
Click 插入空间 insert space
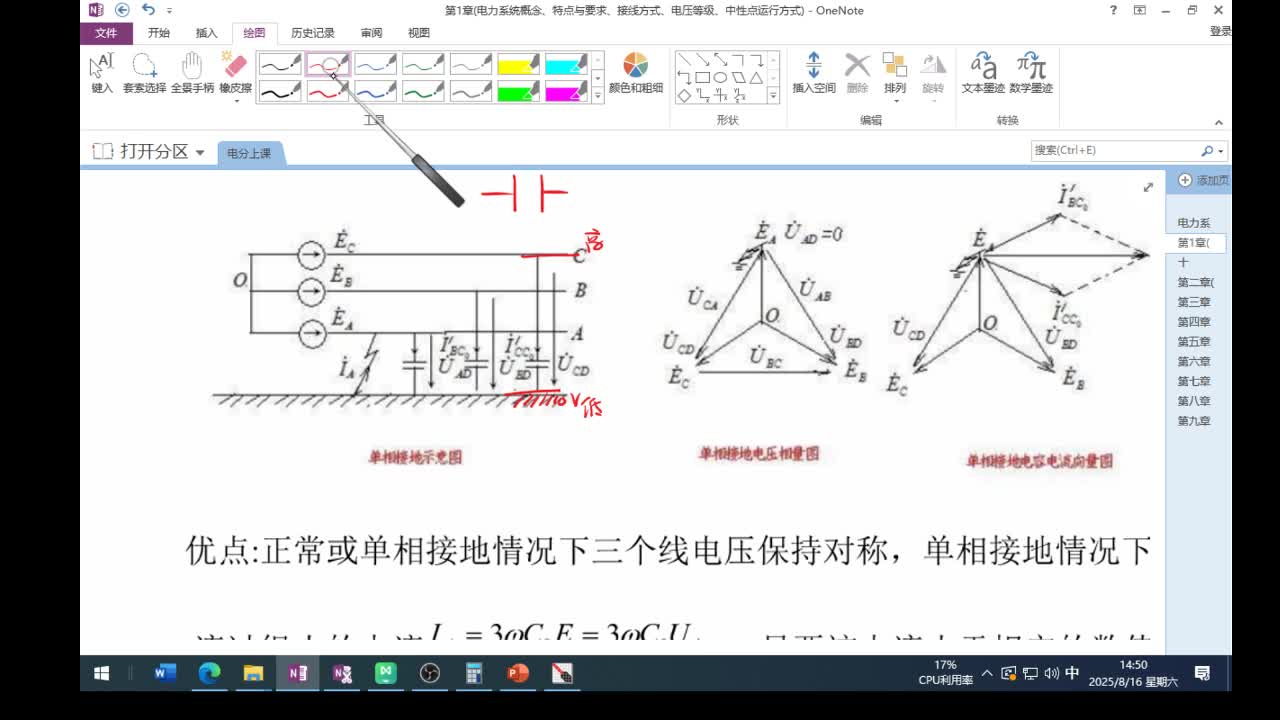(x=814, y=74)
